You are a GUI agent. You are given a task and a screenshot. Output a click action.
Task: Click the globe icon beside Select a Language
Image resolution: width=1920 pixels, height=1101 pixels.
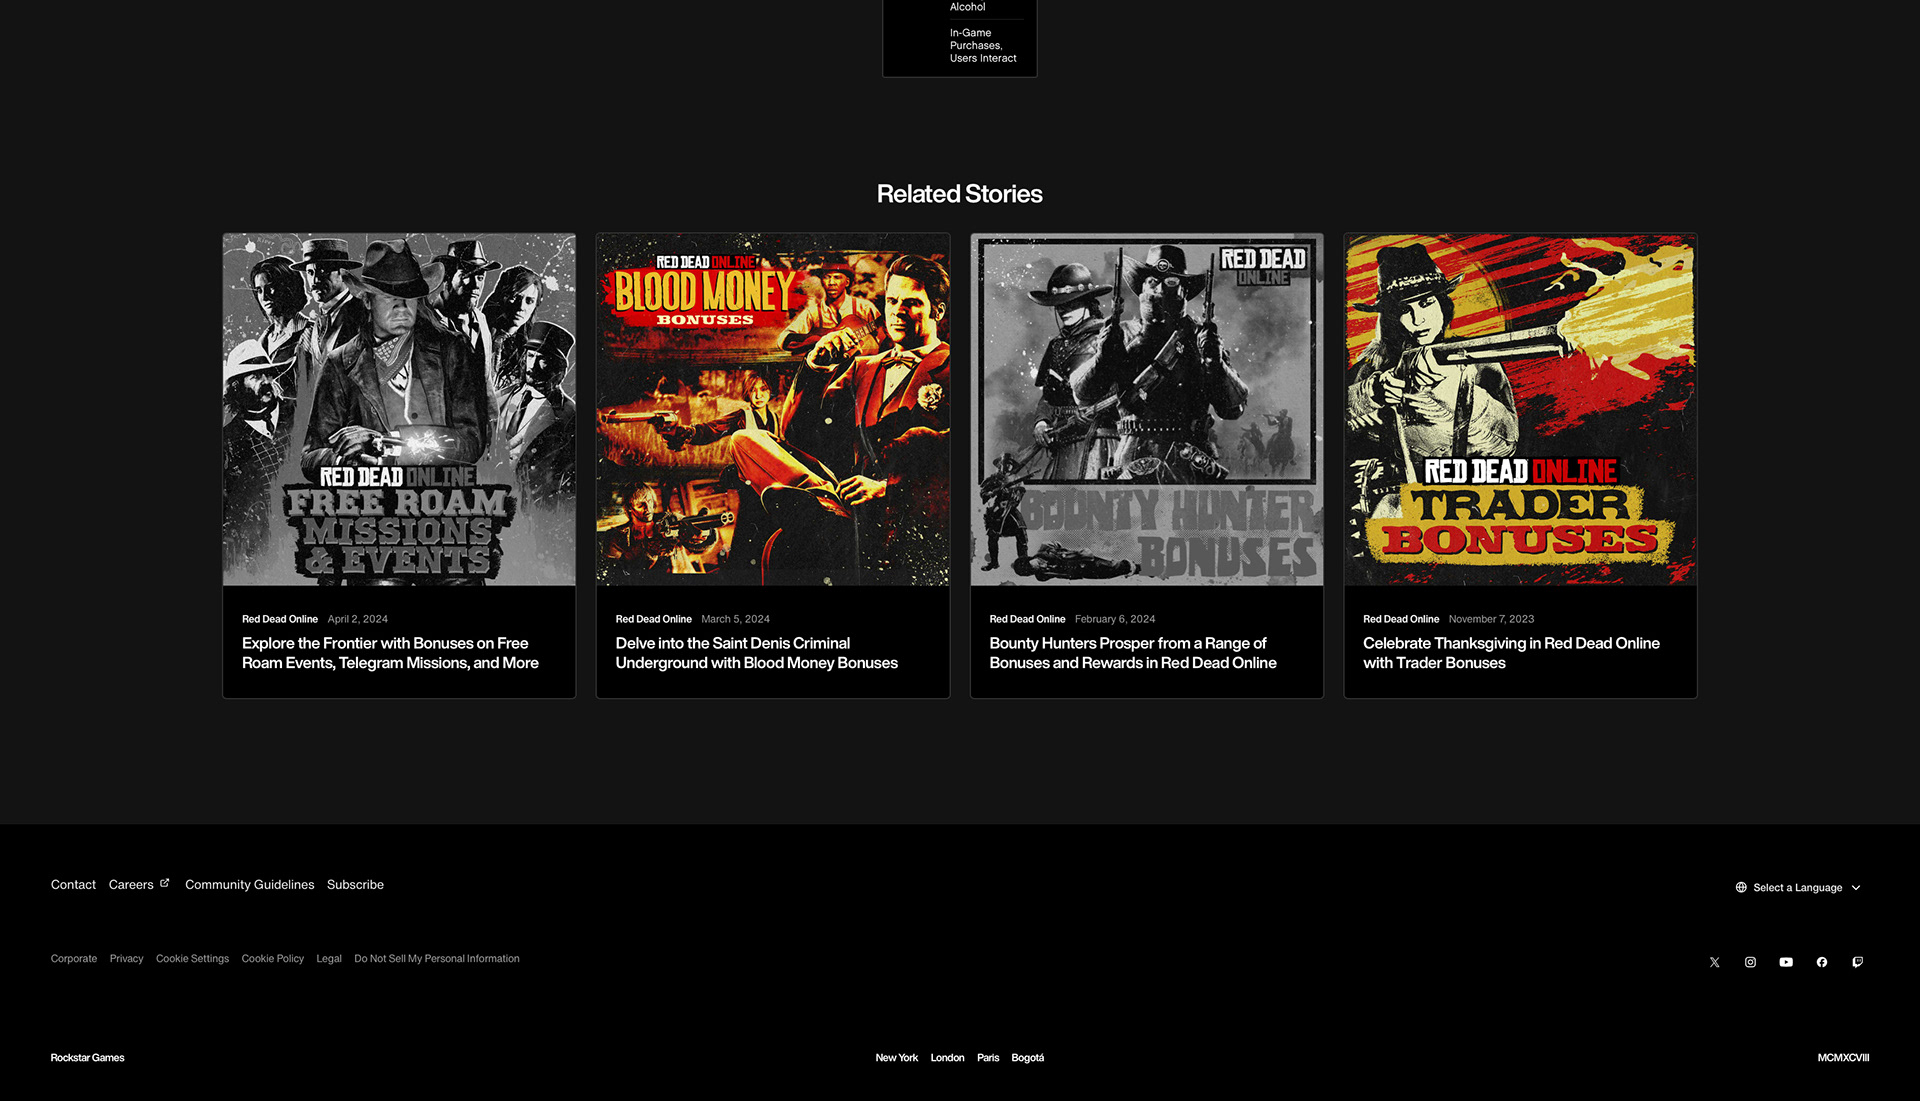1741,887
